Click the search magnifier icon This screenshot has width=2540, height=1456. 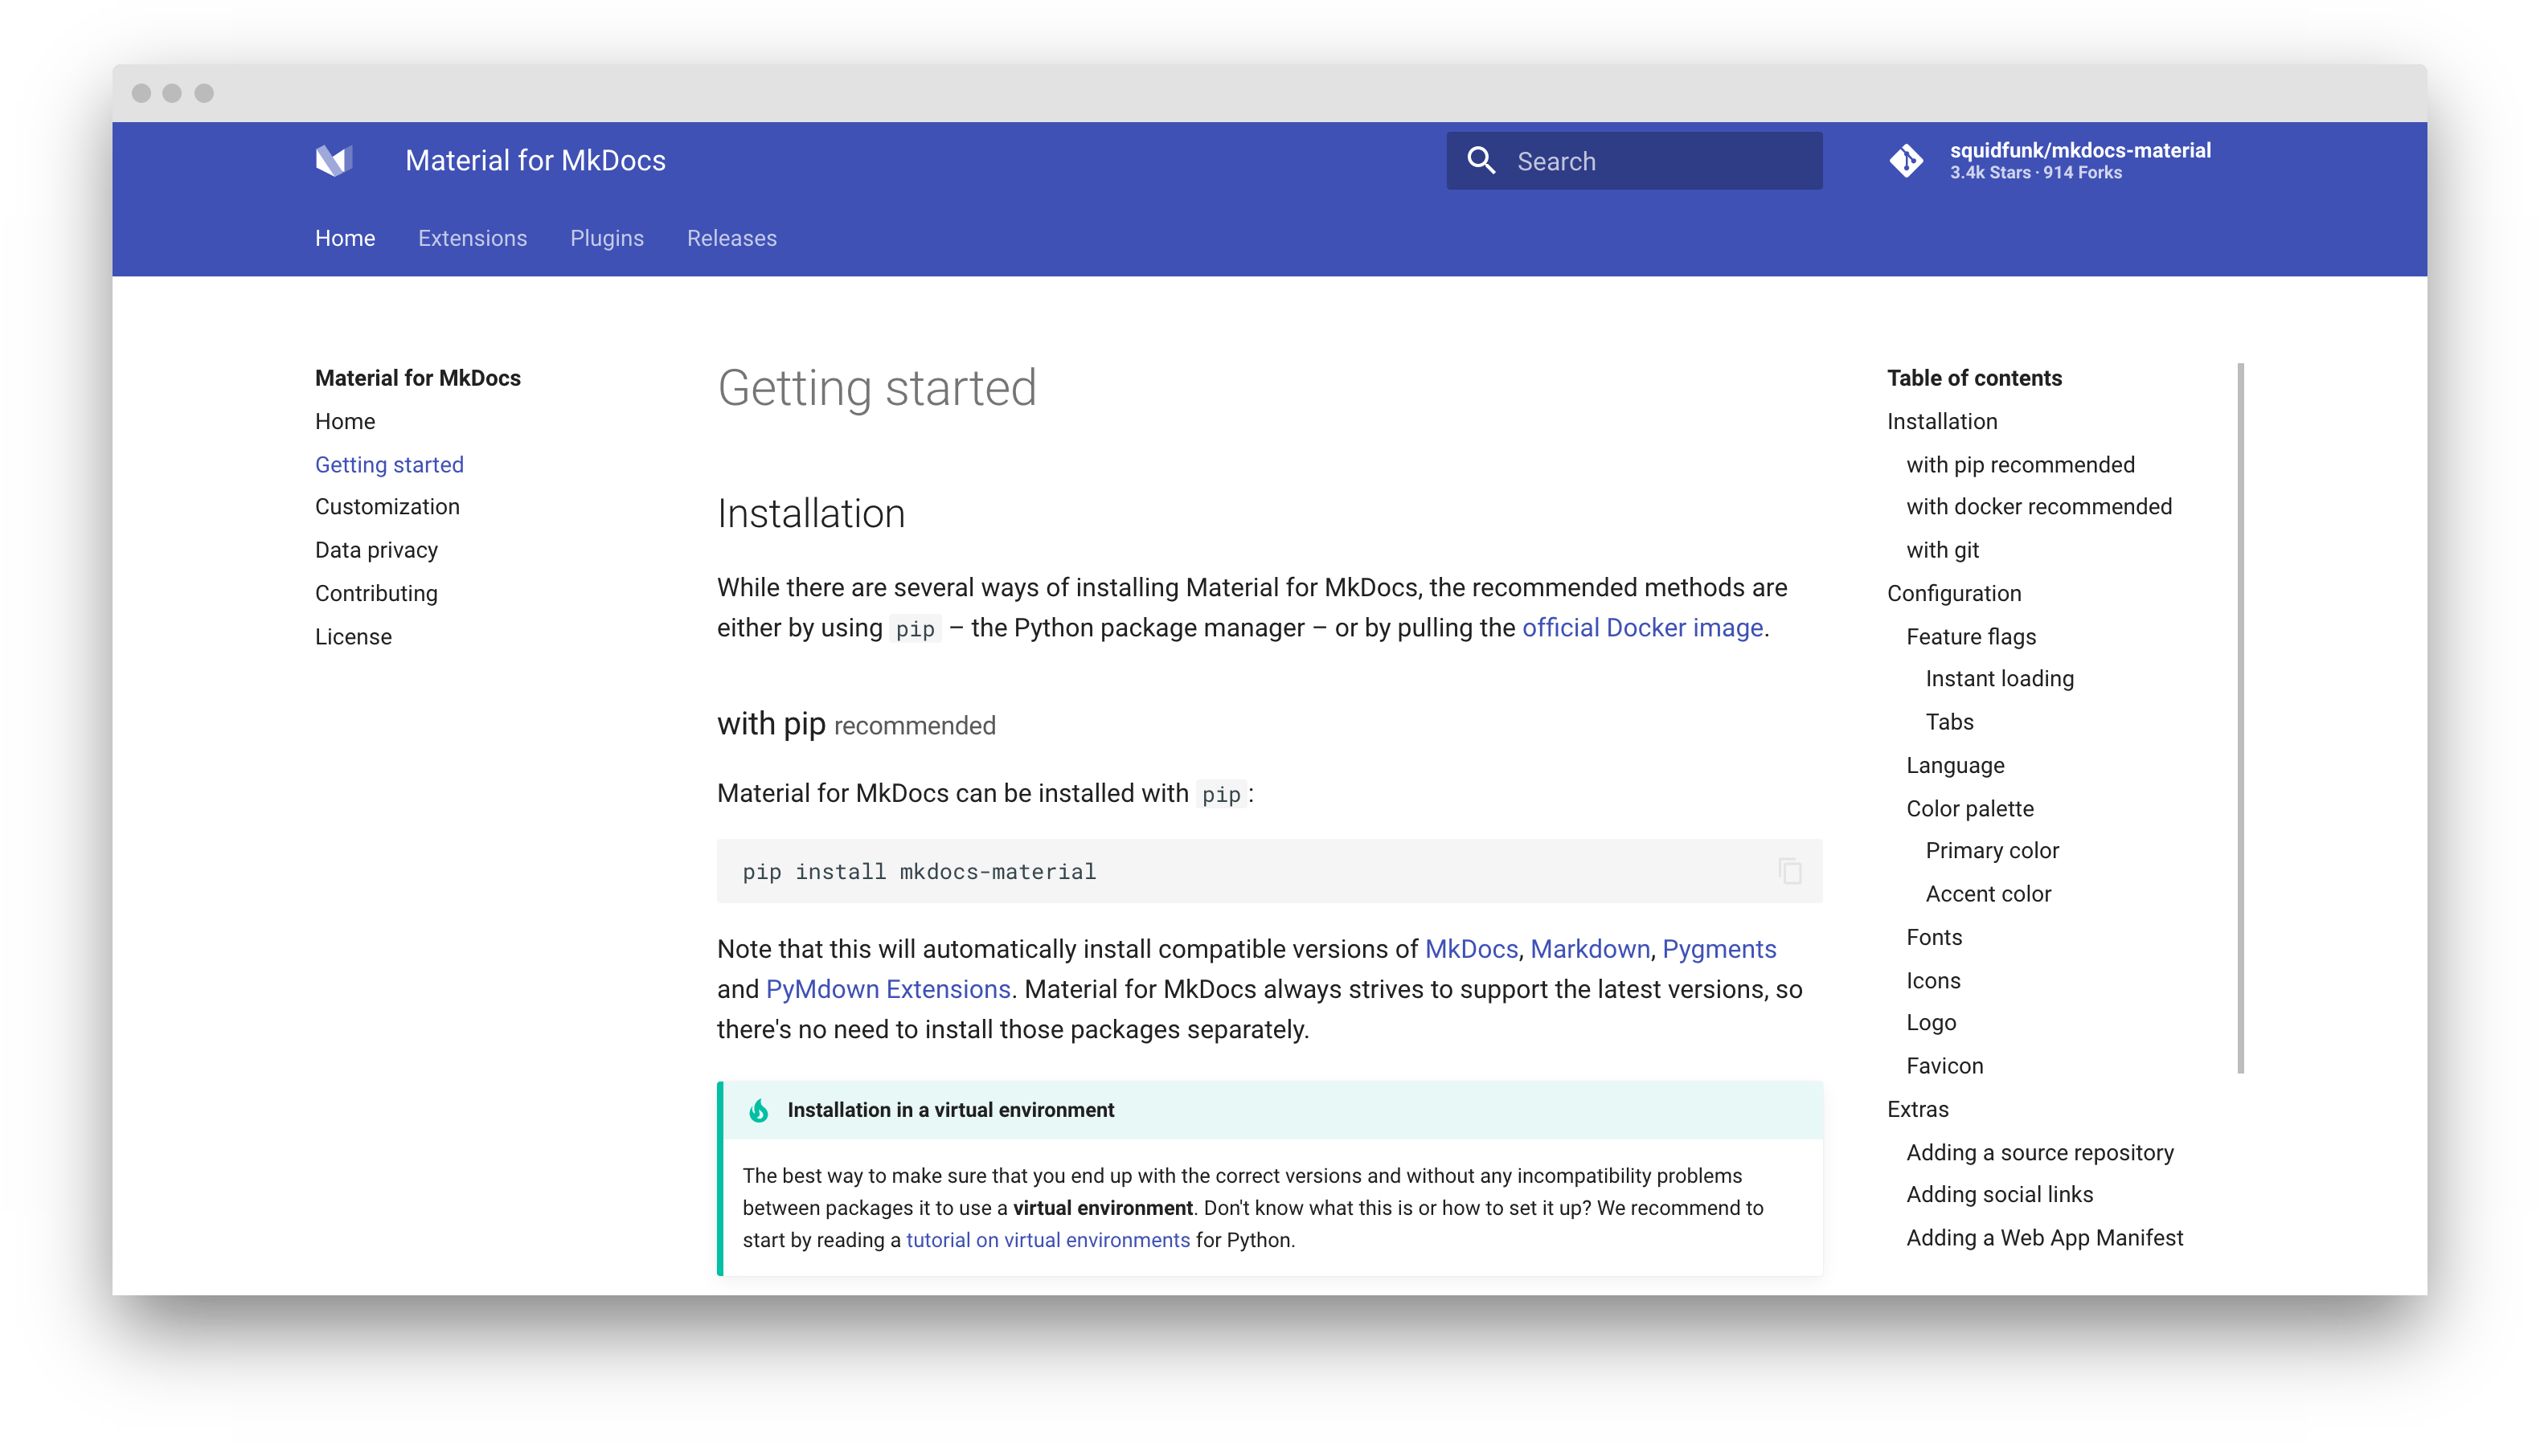coord(1481,161)
